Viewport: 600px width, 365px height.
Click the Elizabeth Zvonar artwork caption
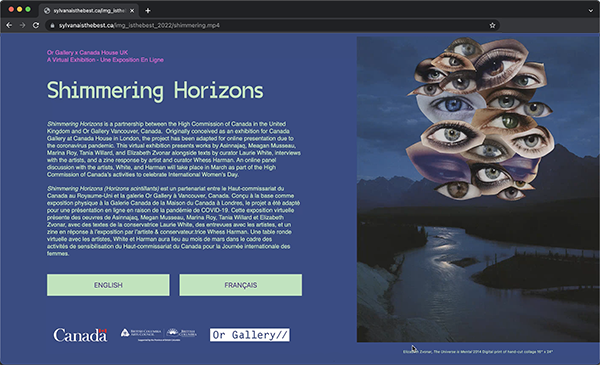pos(478,352)
